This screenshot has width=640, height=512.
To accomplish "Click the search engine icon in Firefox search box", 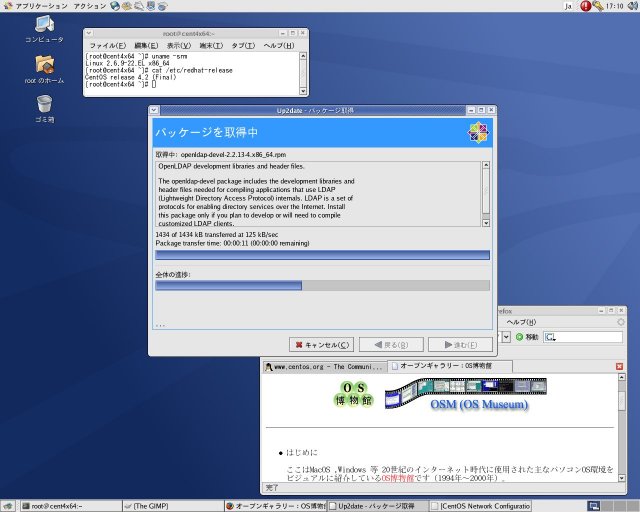I will coord(550,337).
